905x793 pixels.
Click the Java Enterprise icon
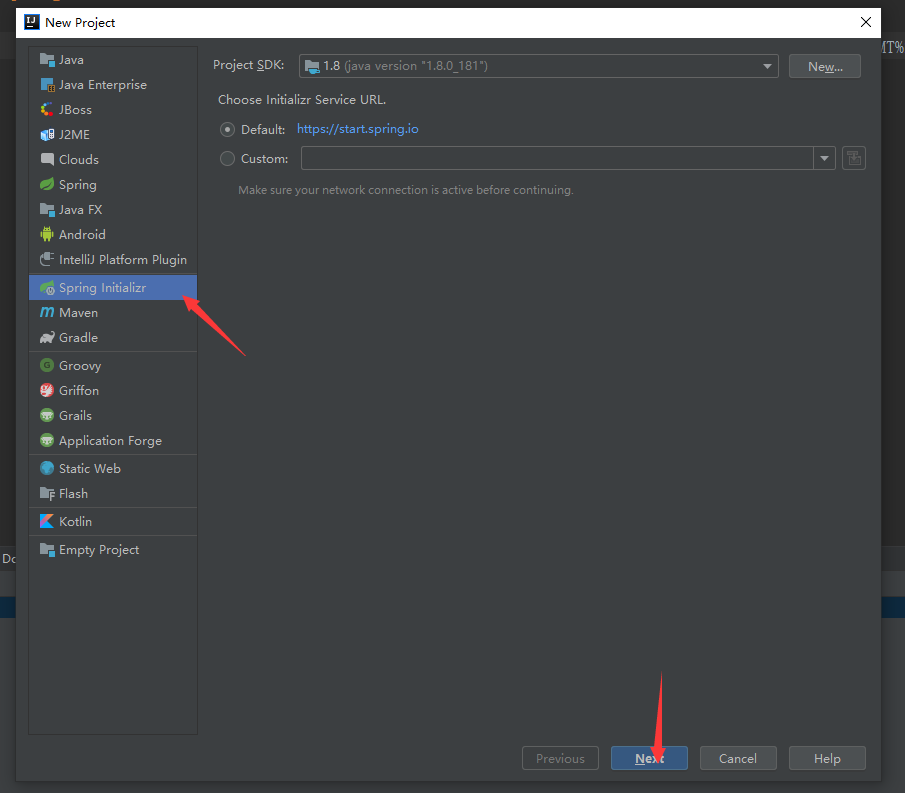(x=47, y=85)
